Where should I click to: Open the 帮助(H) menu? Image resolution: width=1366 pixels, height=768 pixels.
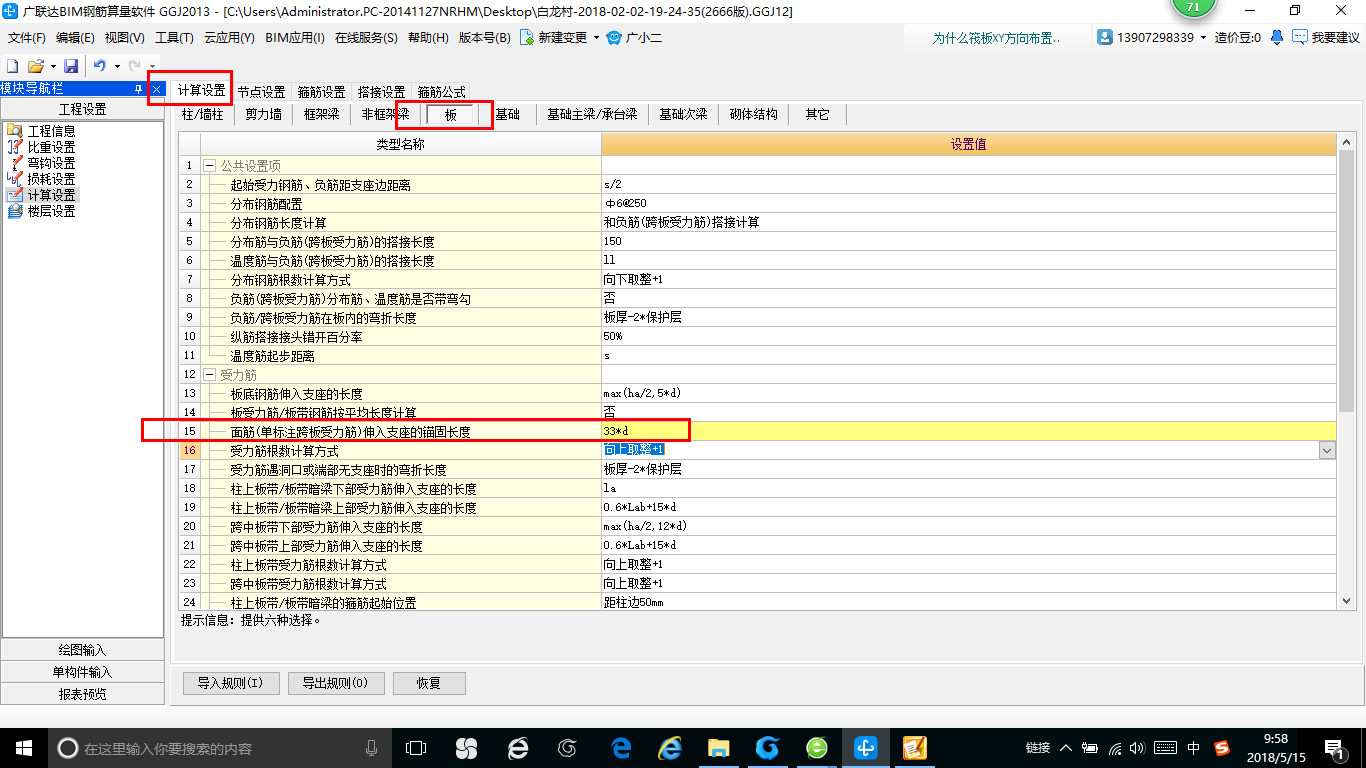[428, 38]
